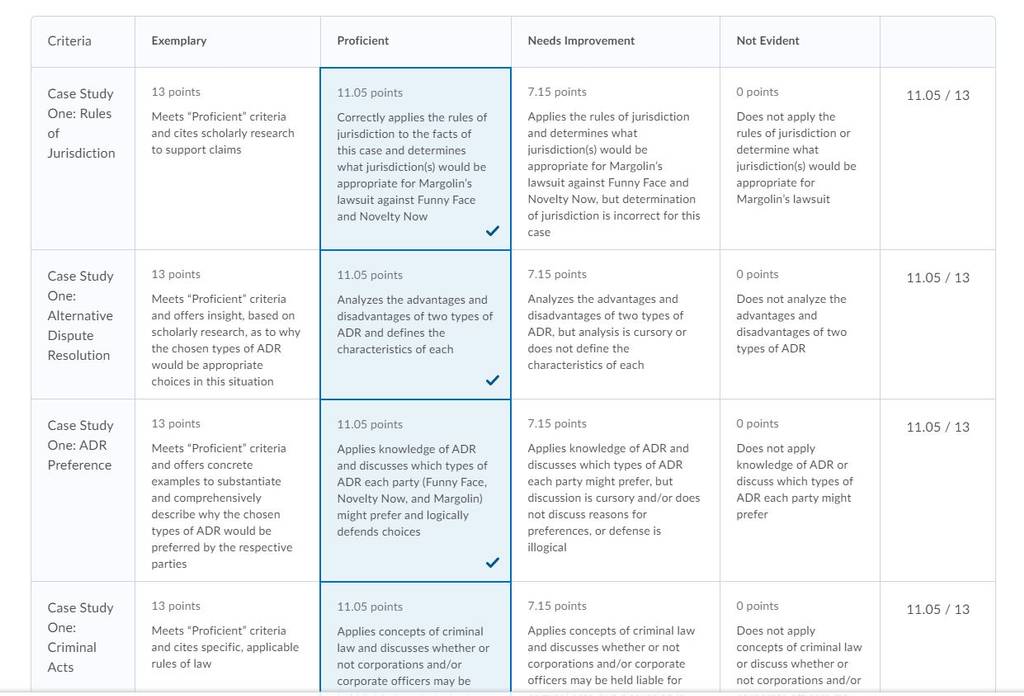Select Not Evident for Alternative Dispute Resolution
This screenshot has width=1024, height=696.
pos(799,324)
